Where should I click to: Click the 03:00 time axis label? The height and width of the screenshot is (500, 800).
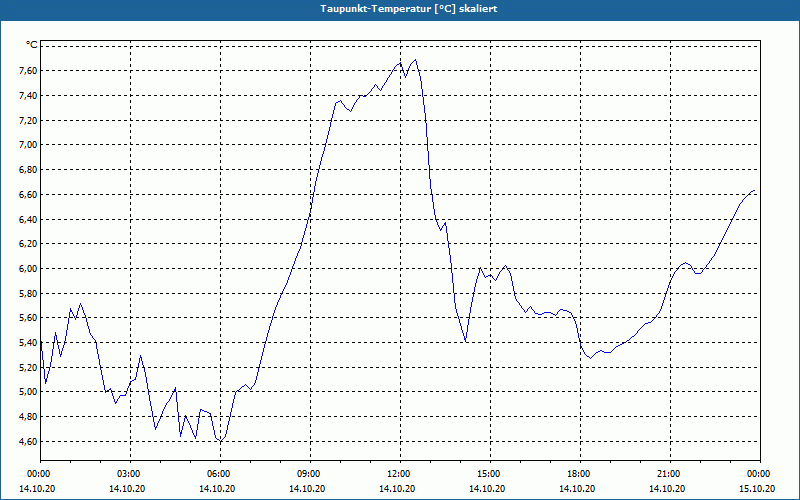coord(131,474)
